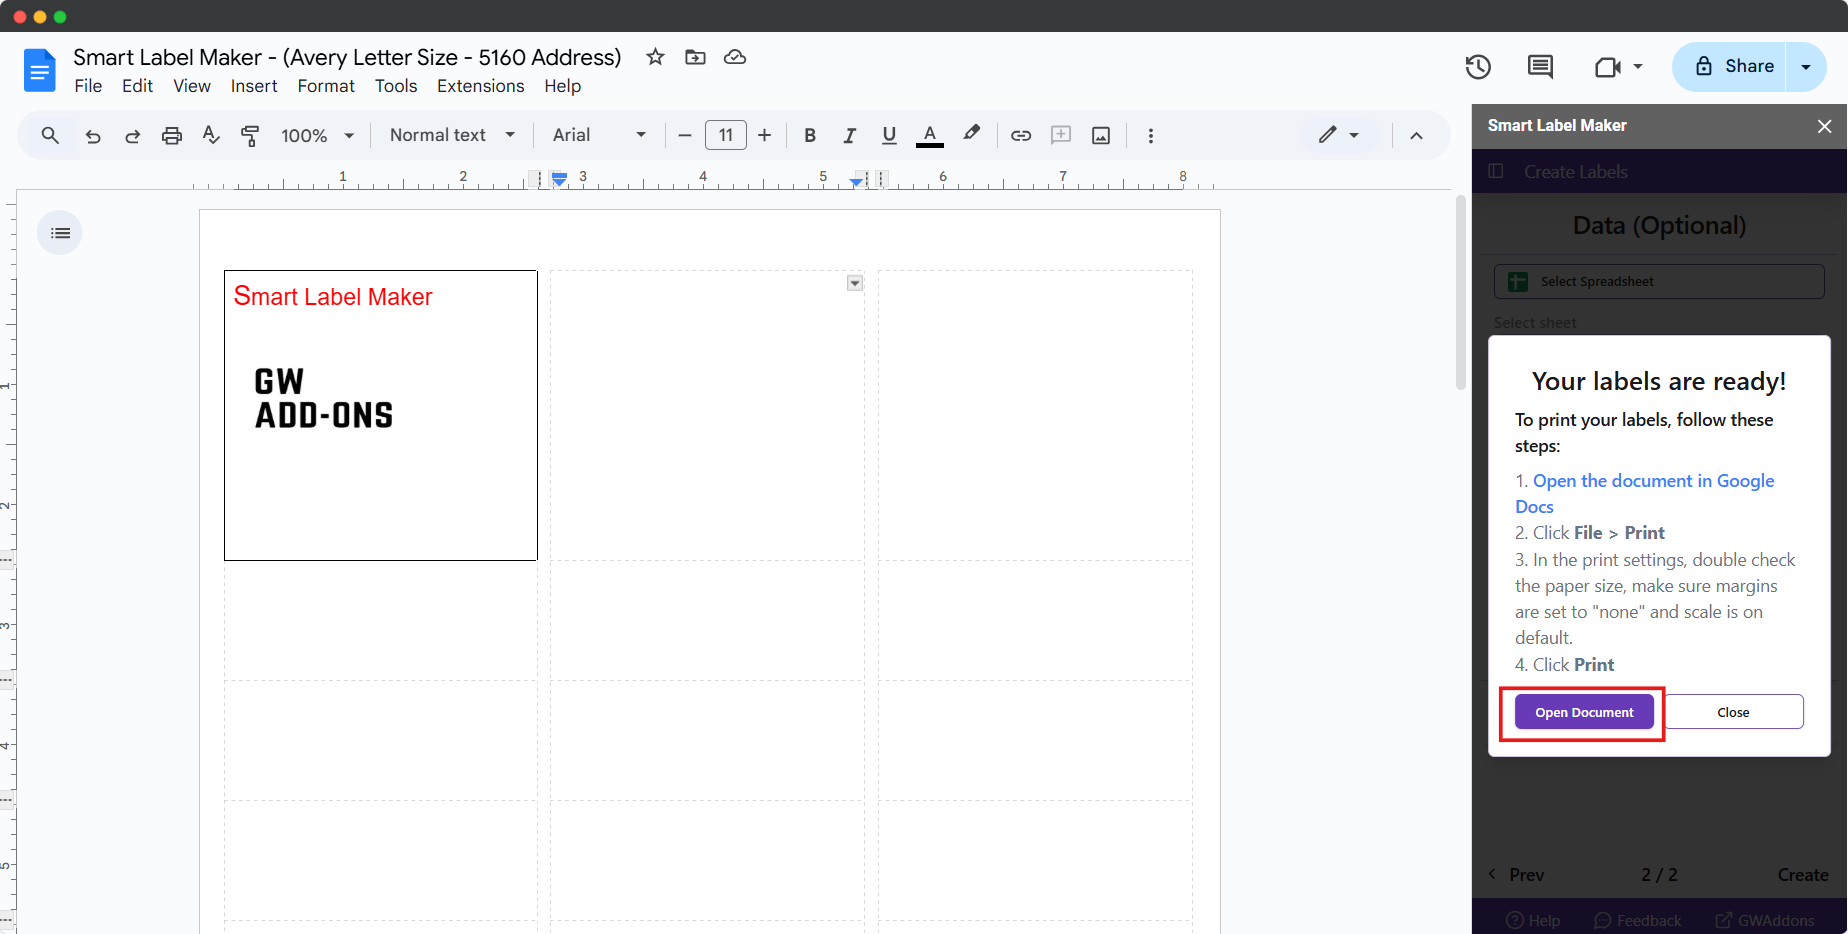Open the Help menu
The width and height of the screenshot is (1848, 934).
click(563, 86)
